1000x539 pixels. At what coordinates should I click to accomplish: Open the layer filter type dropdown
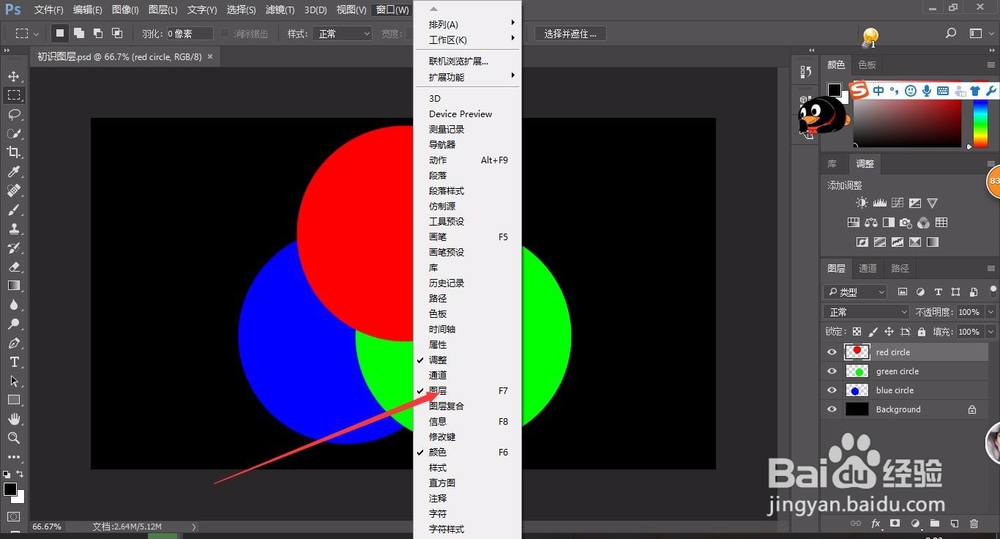pos(855,292)
